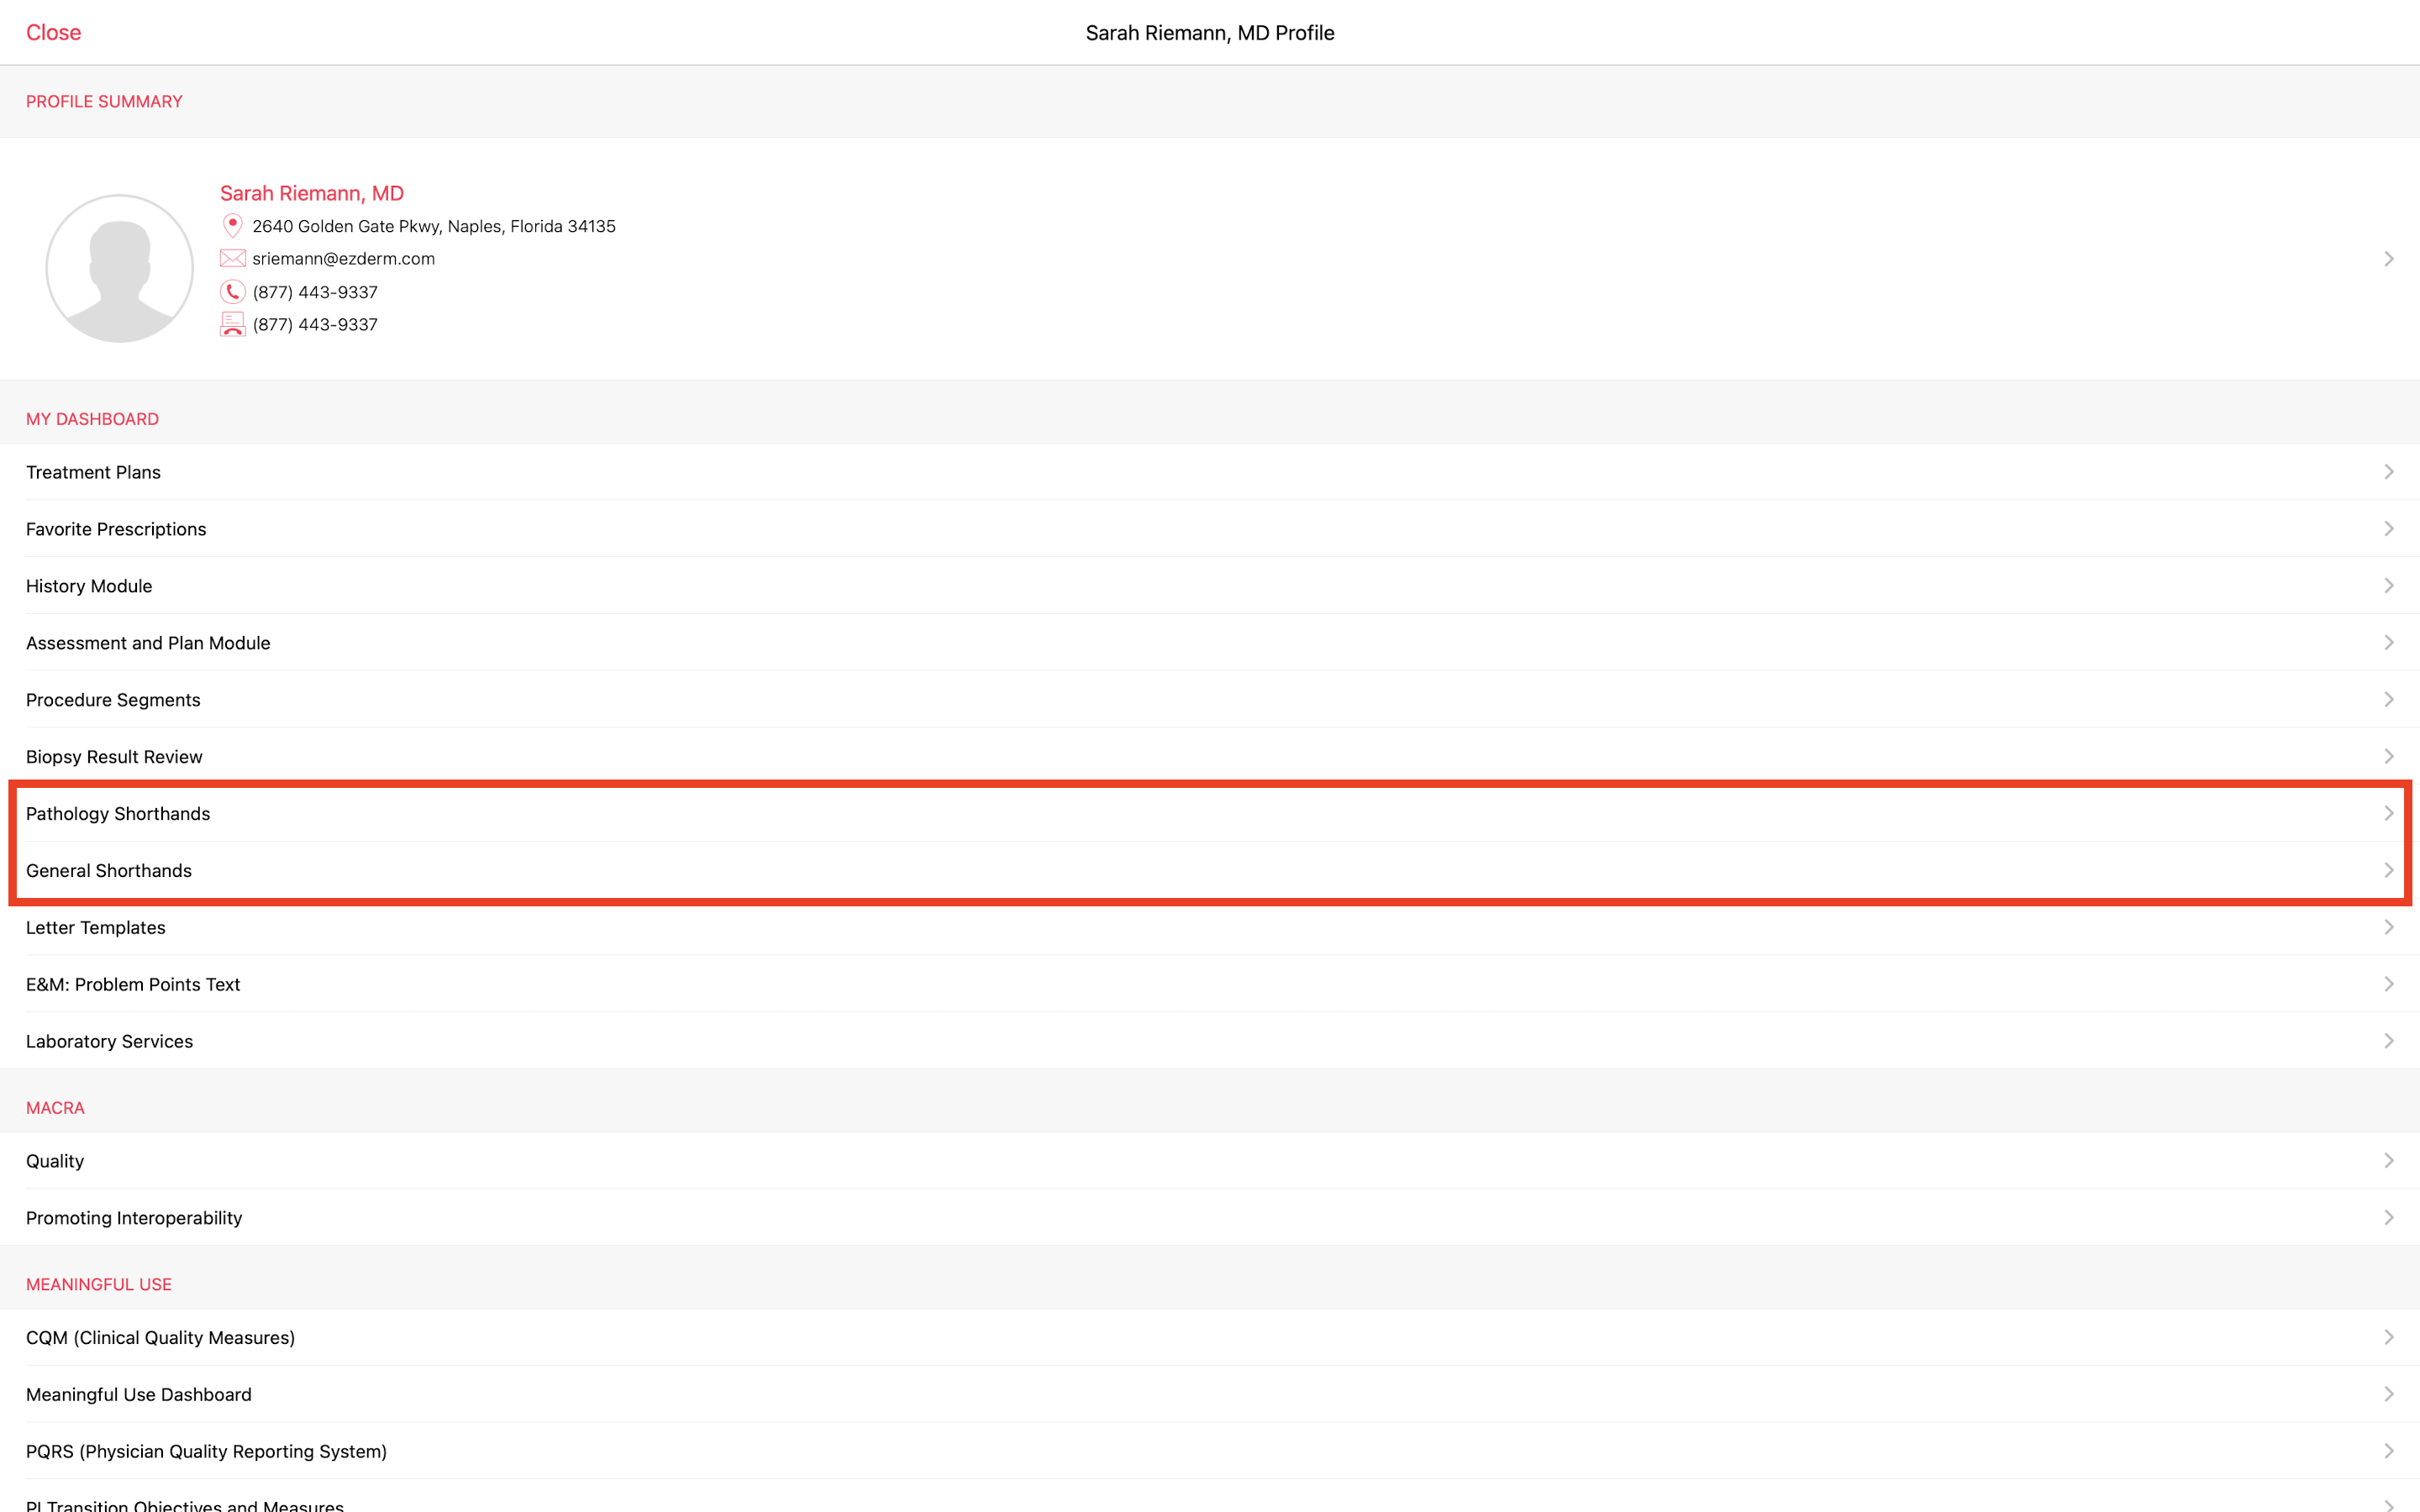Image resolution: width=2420 pixels, height=1512 pixels.
Task: Click chevron on Favorite Prescriptions row
Action: (2388, 529)
